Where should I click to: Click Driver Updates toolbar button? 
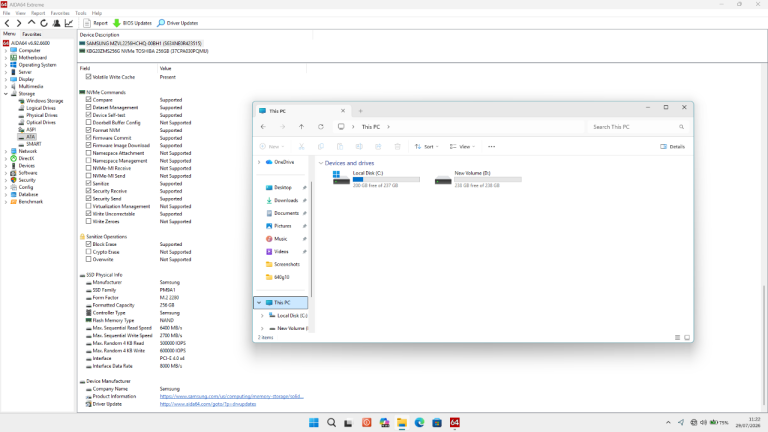pyautogui.click(x=178, y=23)
